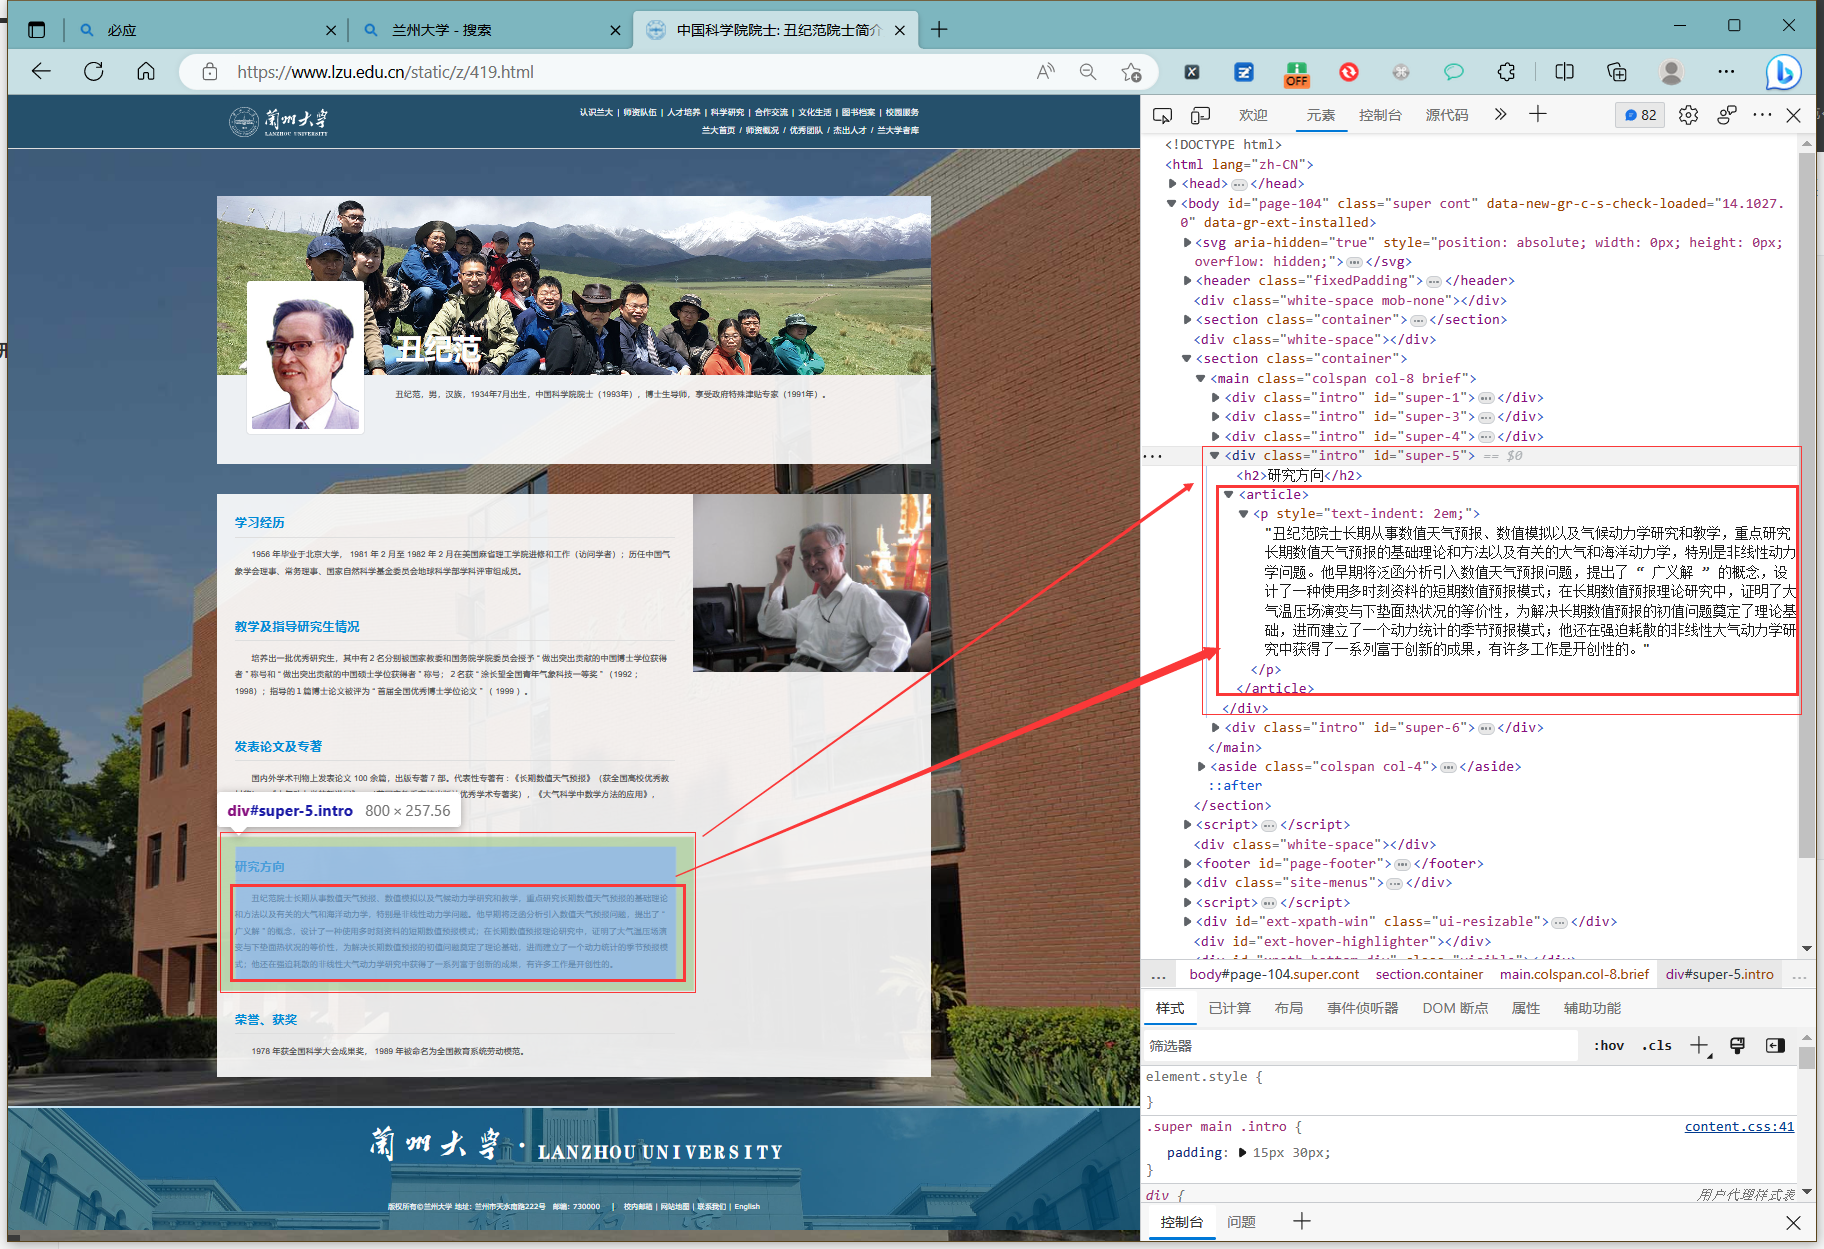Click the zoom out magnifier icon

pyautogui.click(x=1088, y=71)
